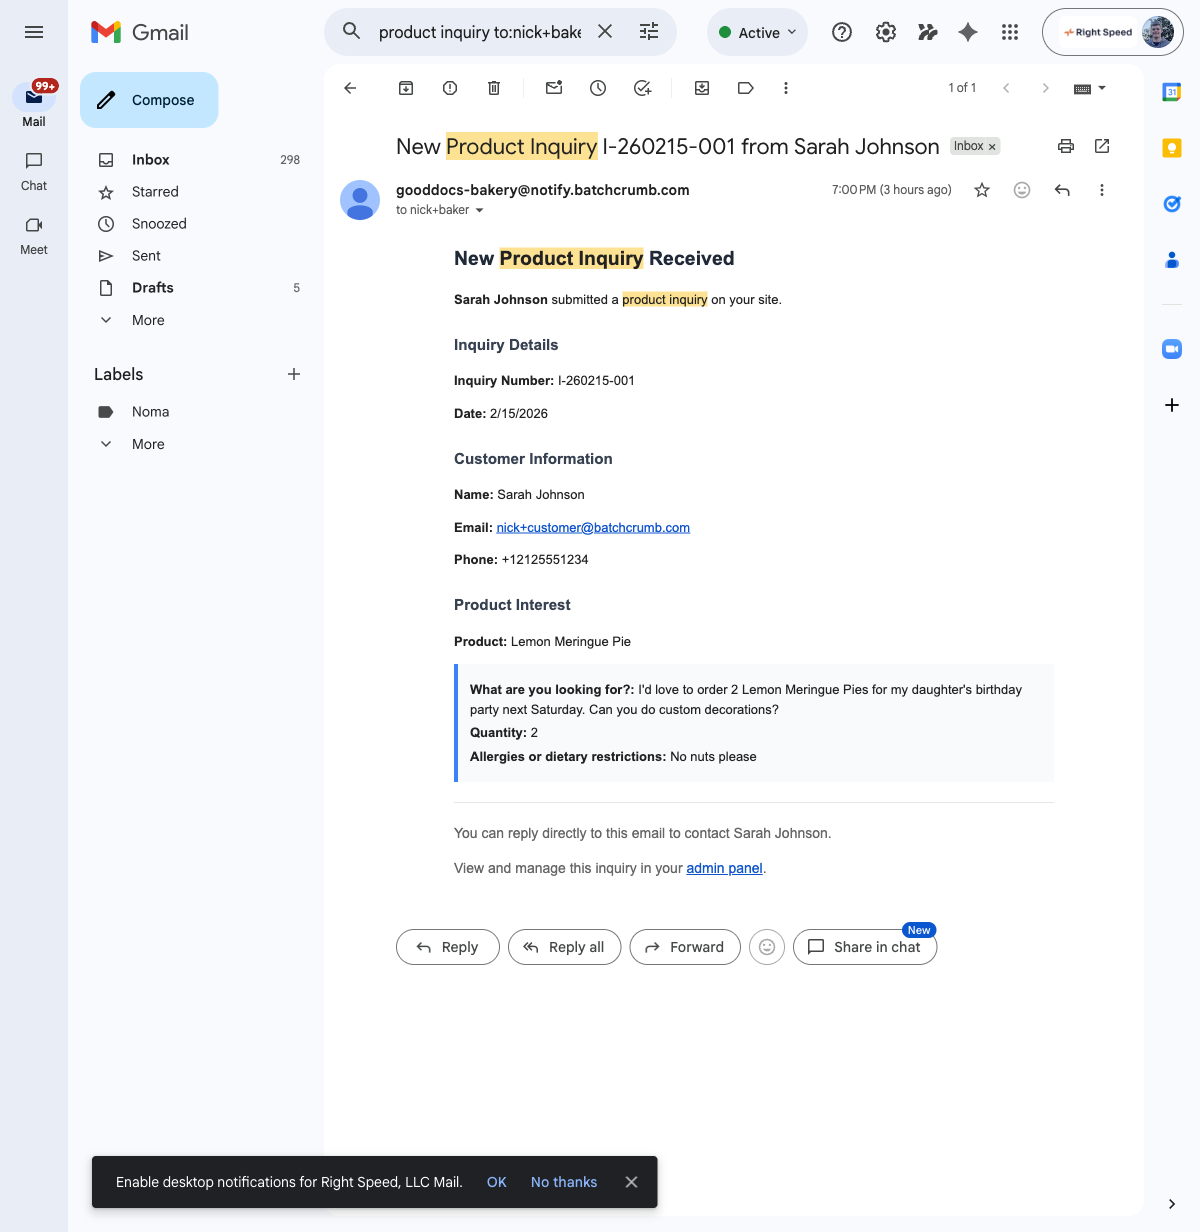Viewport: 1200px width, 1232px height.
Task: Open email in a new window
Action: coord(1102,146)
